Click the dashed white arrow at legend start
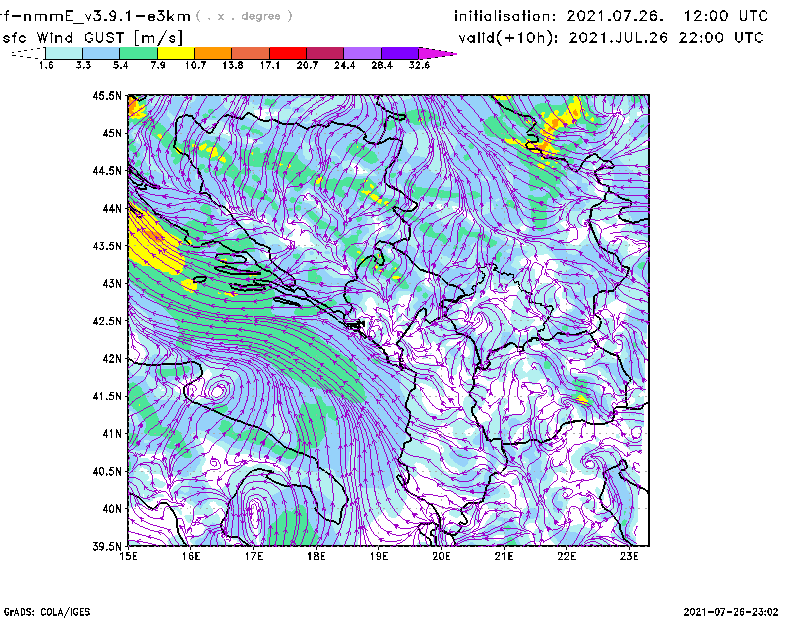Viewport: 800px width, 618px height. [28, 53]
